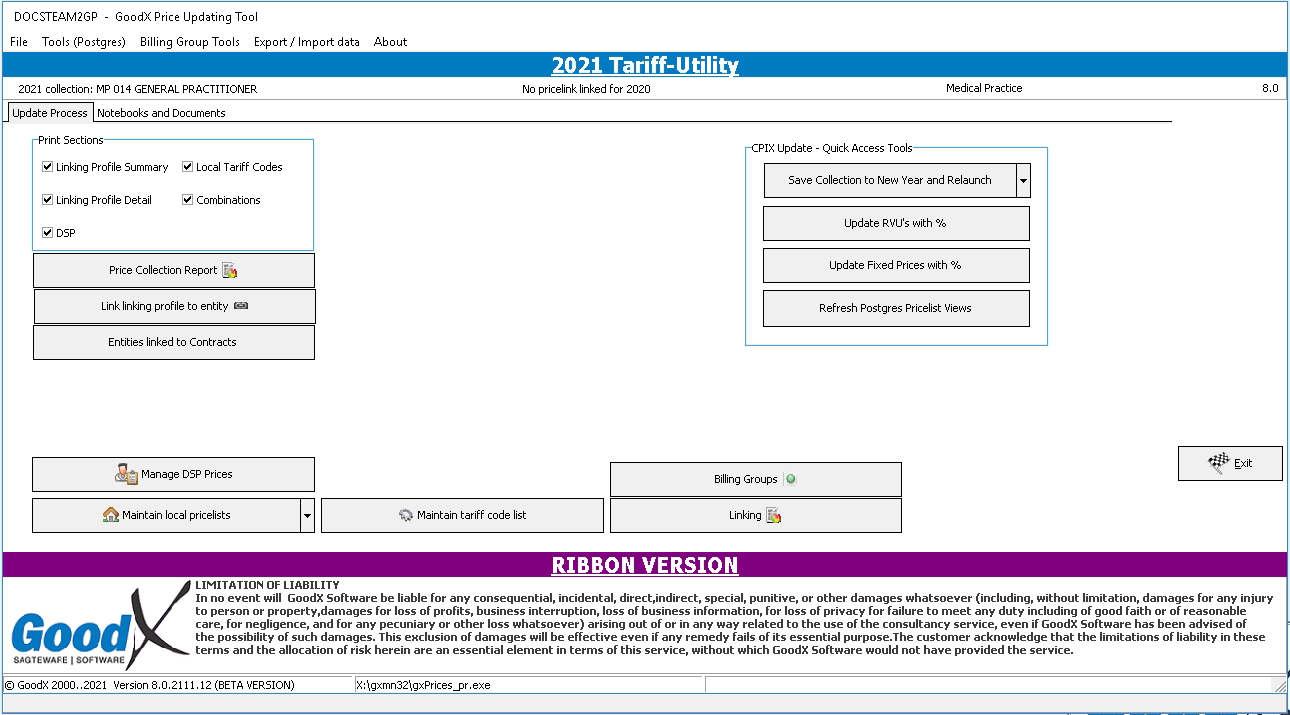
Task: Click the '2021 collection: MP 014 GENERAL PRACTITIONER' text
Action: [x=138, y=89]
